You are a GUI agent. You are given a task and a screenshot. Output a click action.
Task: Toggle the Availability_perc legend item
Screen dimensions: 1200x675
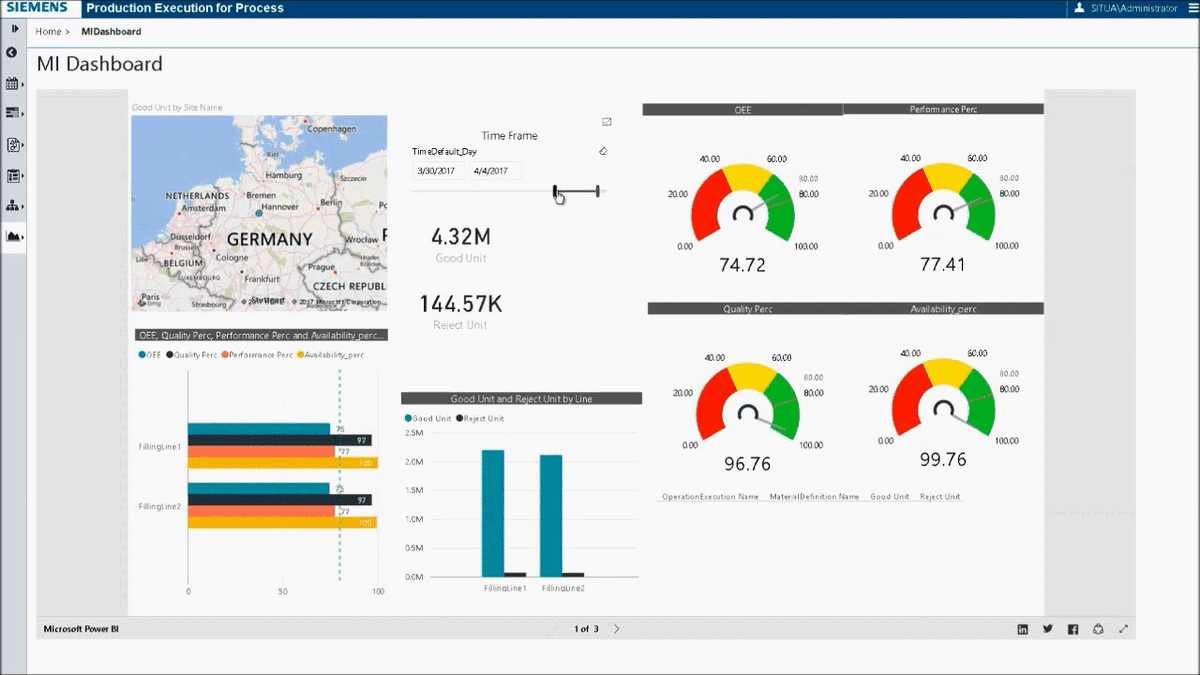click(x=330, y=354)
